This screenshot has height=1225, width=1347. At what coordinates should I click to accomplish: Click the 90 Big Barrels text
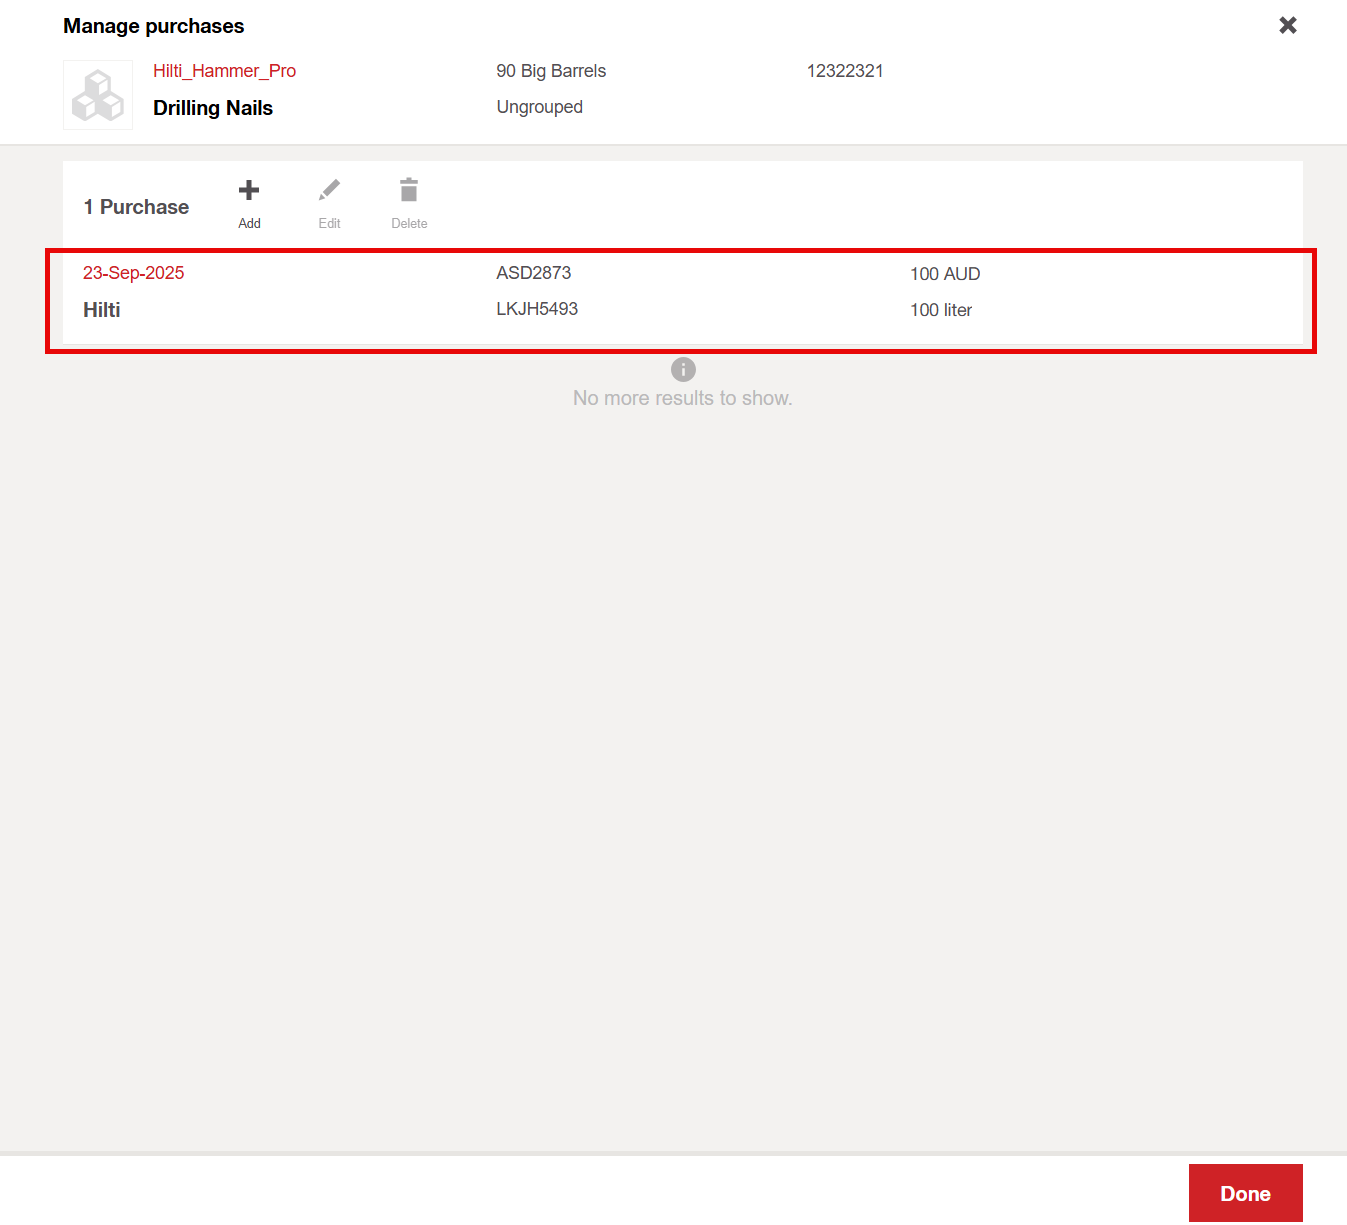551,71
